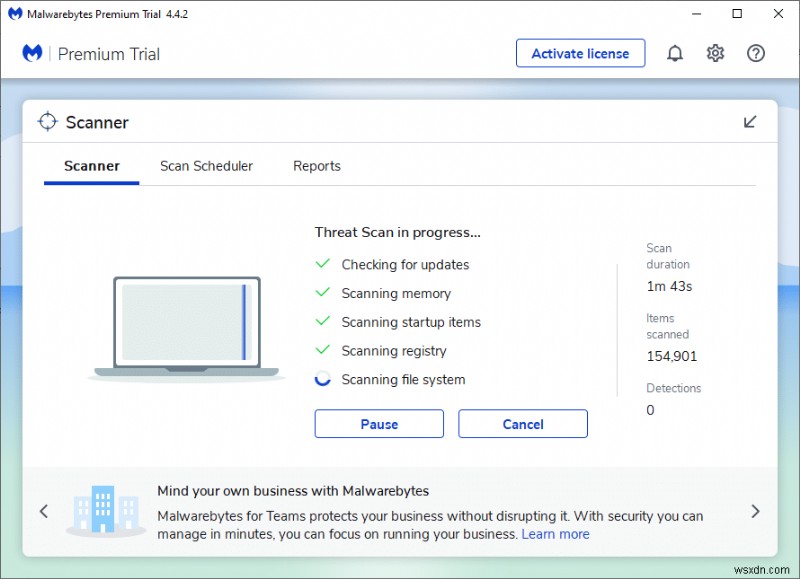Viewport: 800px width, 579px height.
Task: Cancel the threat scan
Action: coord(522,423)
